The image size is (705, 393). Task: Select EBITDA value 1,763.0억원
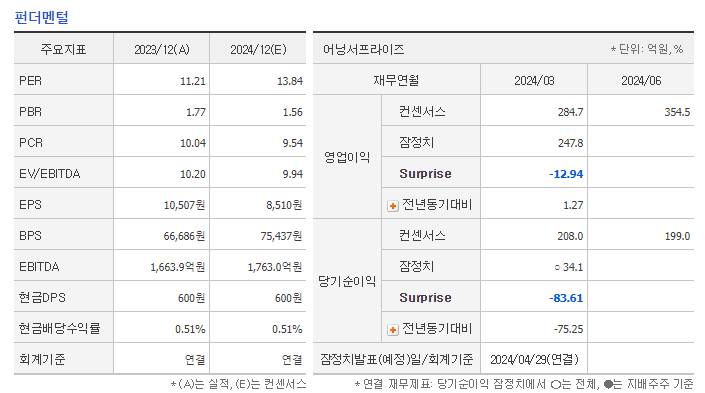click(275, 267)
